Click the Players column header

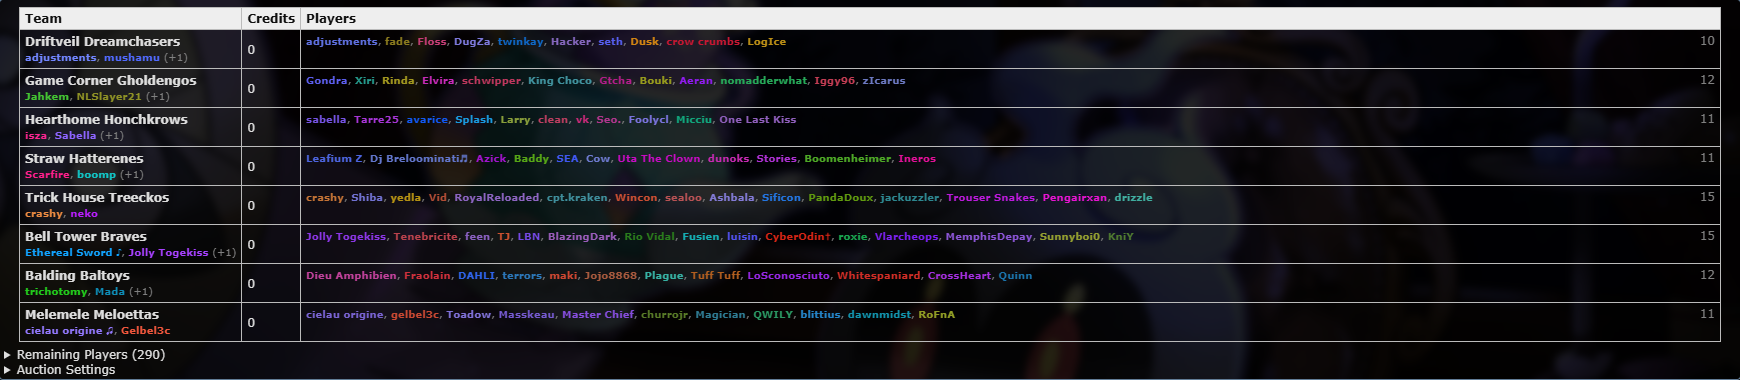point(331,18)
